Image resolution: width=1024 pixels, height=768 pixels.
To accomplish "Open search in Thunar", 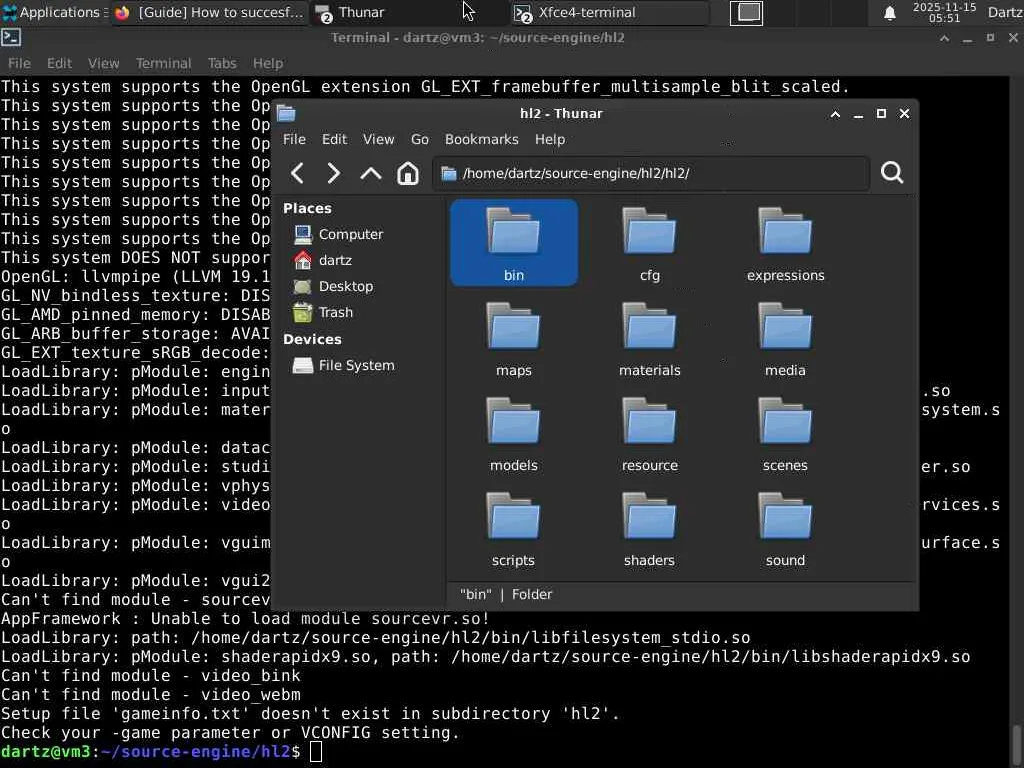I will 891,172.
